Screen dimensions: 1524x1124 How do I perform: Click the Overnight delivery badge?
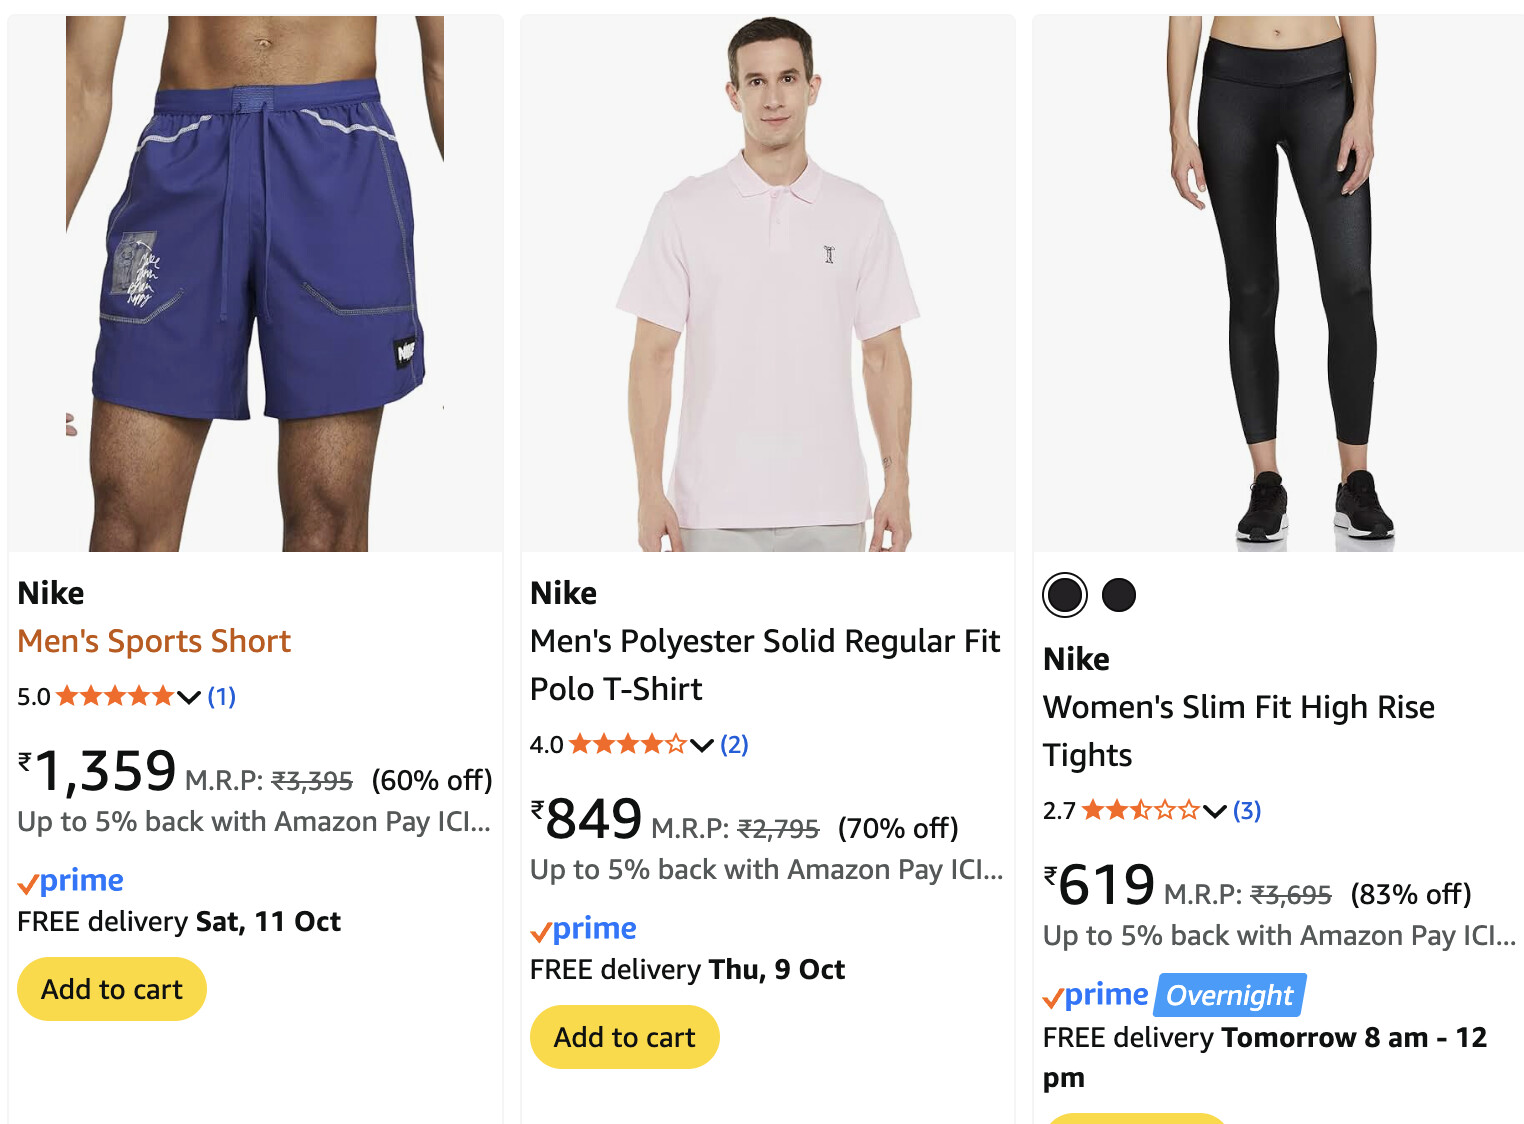click(1230, 995)
